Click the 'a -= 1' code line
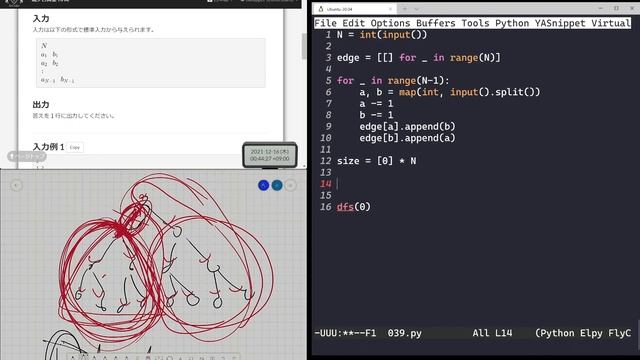Screen dimensions: 640x360 [x=376, y=103]
